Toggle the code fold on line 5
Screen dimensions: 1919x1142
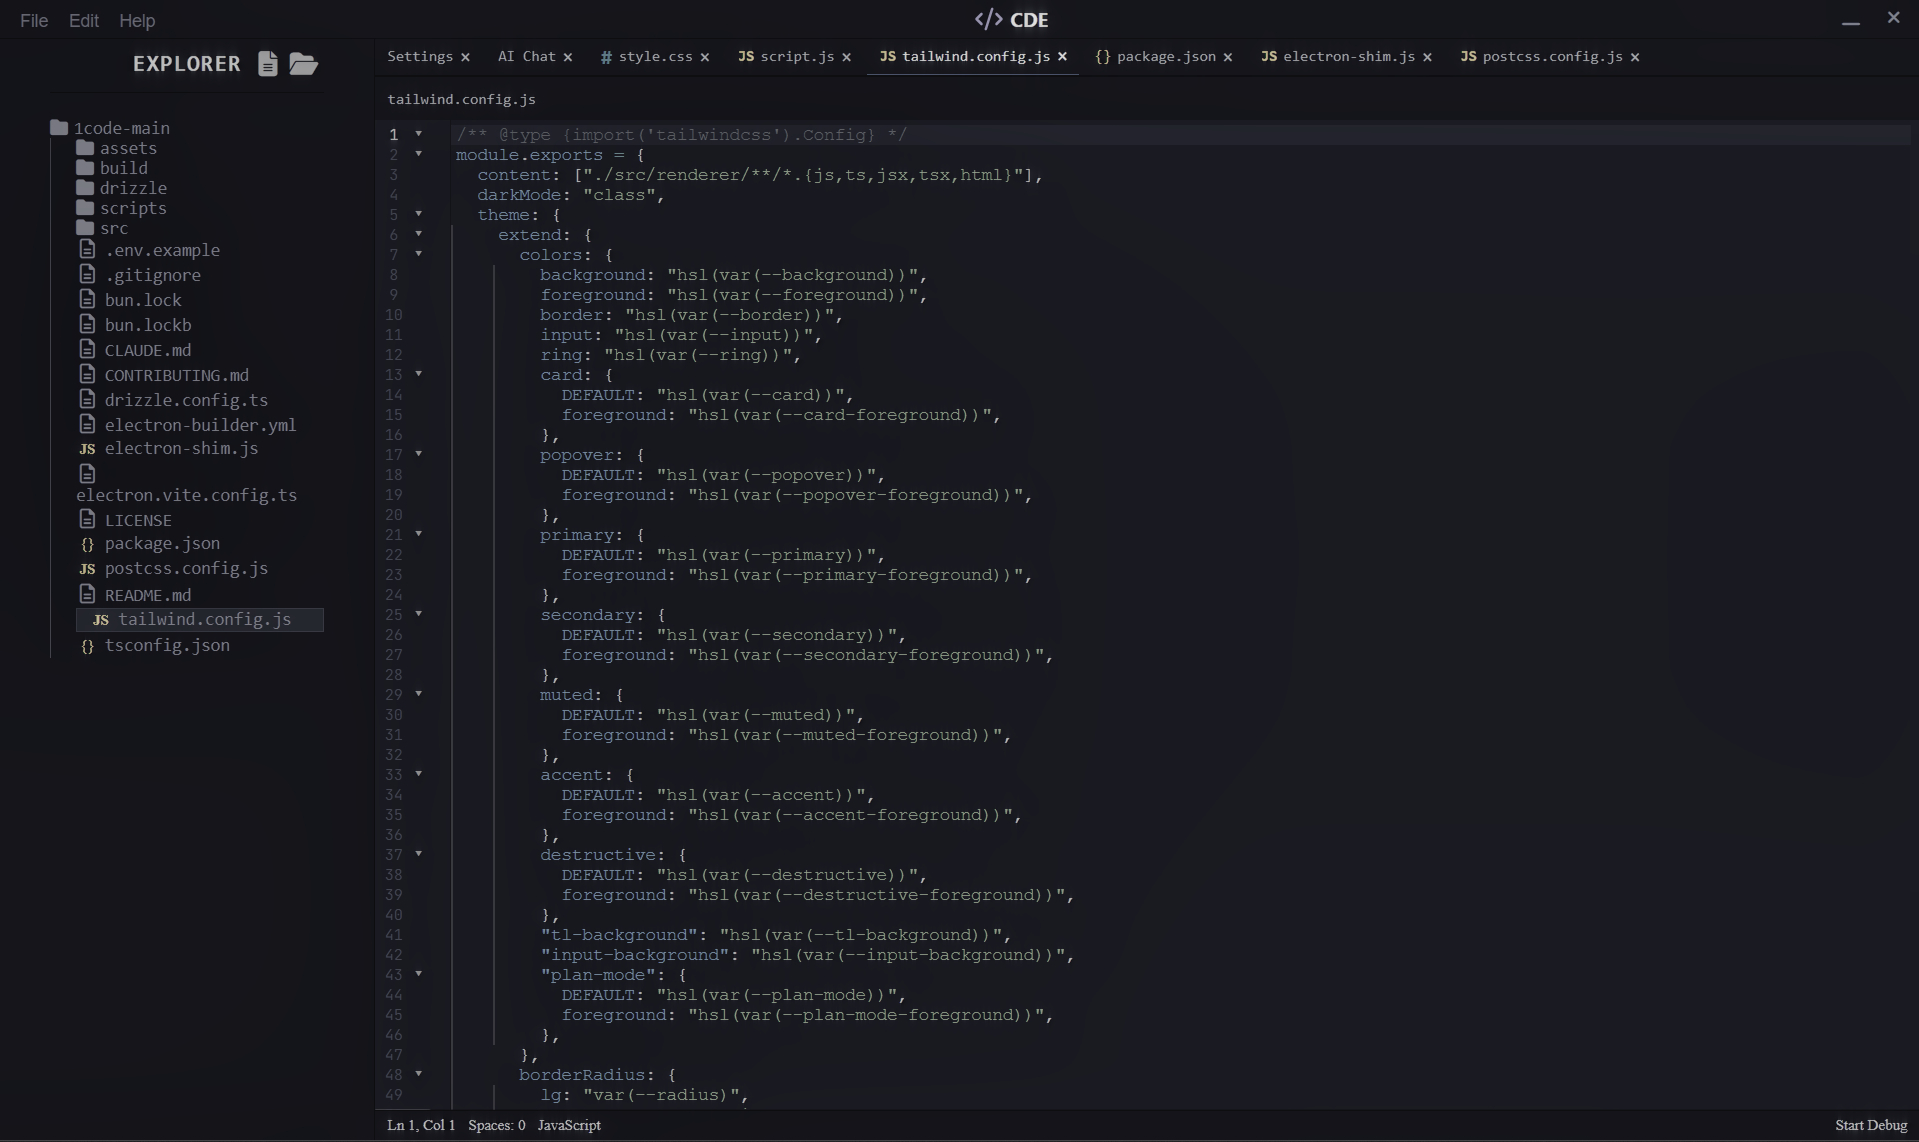pyautogui.click(x=419, y=214)
